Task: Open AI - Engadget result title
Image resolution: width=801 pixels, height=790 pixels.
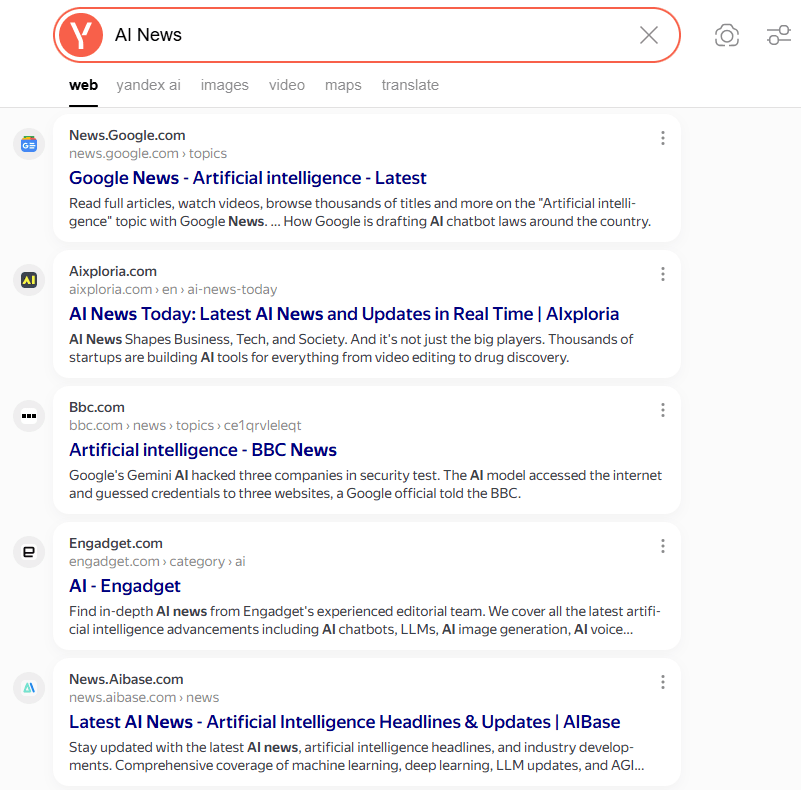Action: tap(125, 586)
